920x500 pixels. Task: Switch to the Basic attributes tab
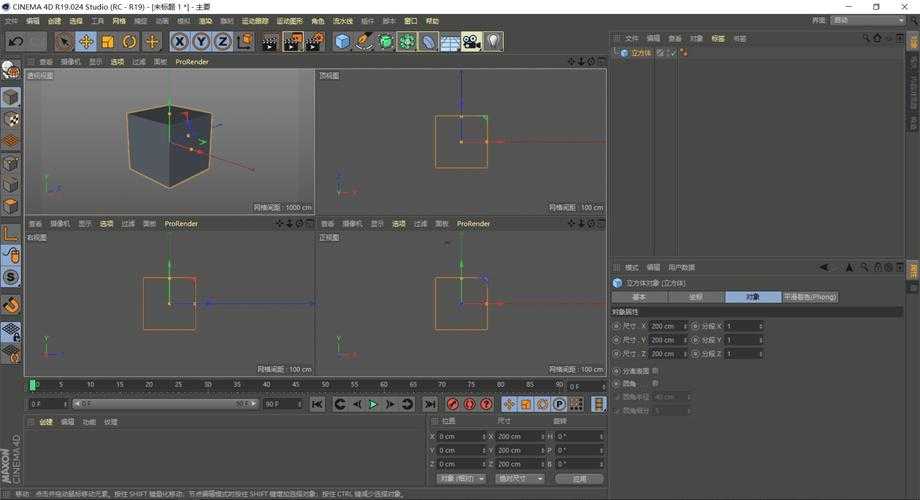pyautogui.click(x=639, y=297)
